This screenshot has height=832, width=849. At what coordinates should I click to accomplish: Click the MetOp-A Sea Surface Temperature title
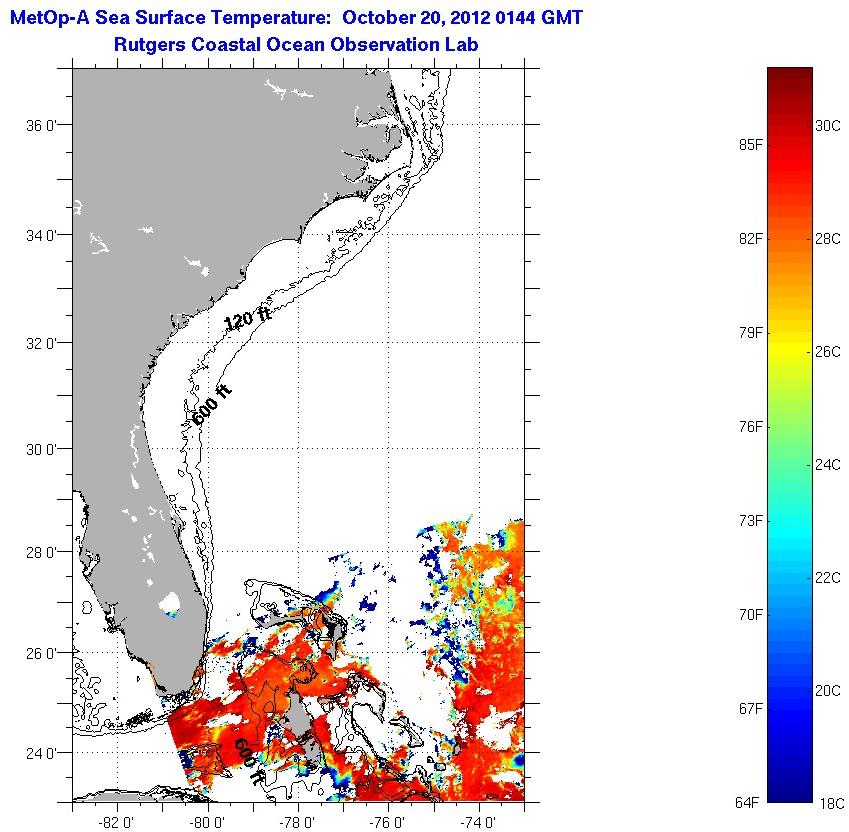297,17
